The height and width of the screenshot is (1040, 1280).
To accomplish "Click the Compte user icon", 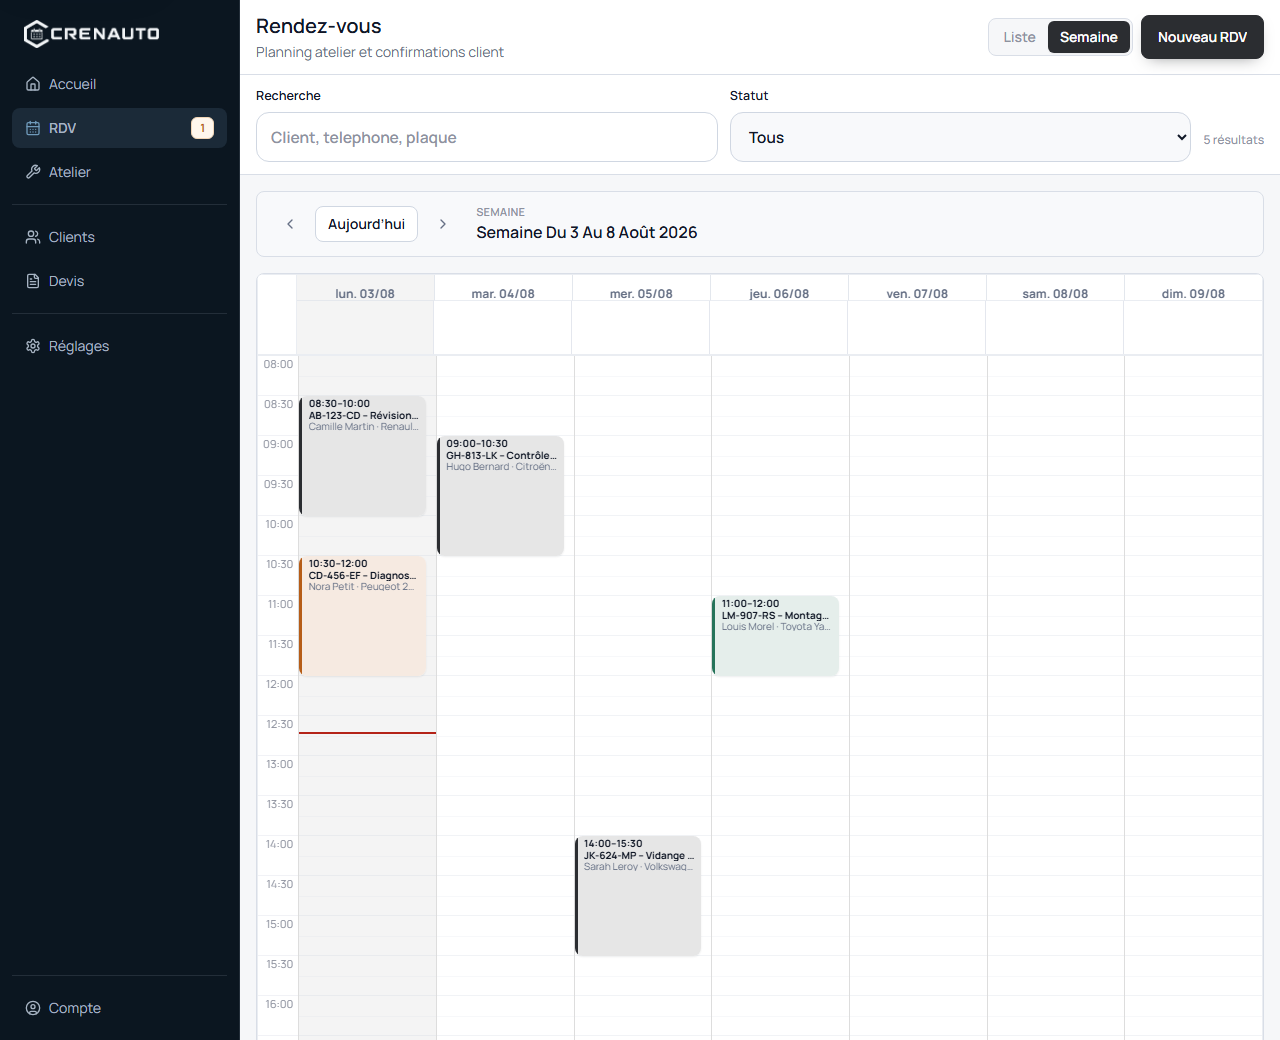I will (33, 1008).
